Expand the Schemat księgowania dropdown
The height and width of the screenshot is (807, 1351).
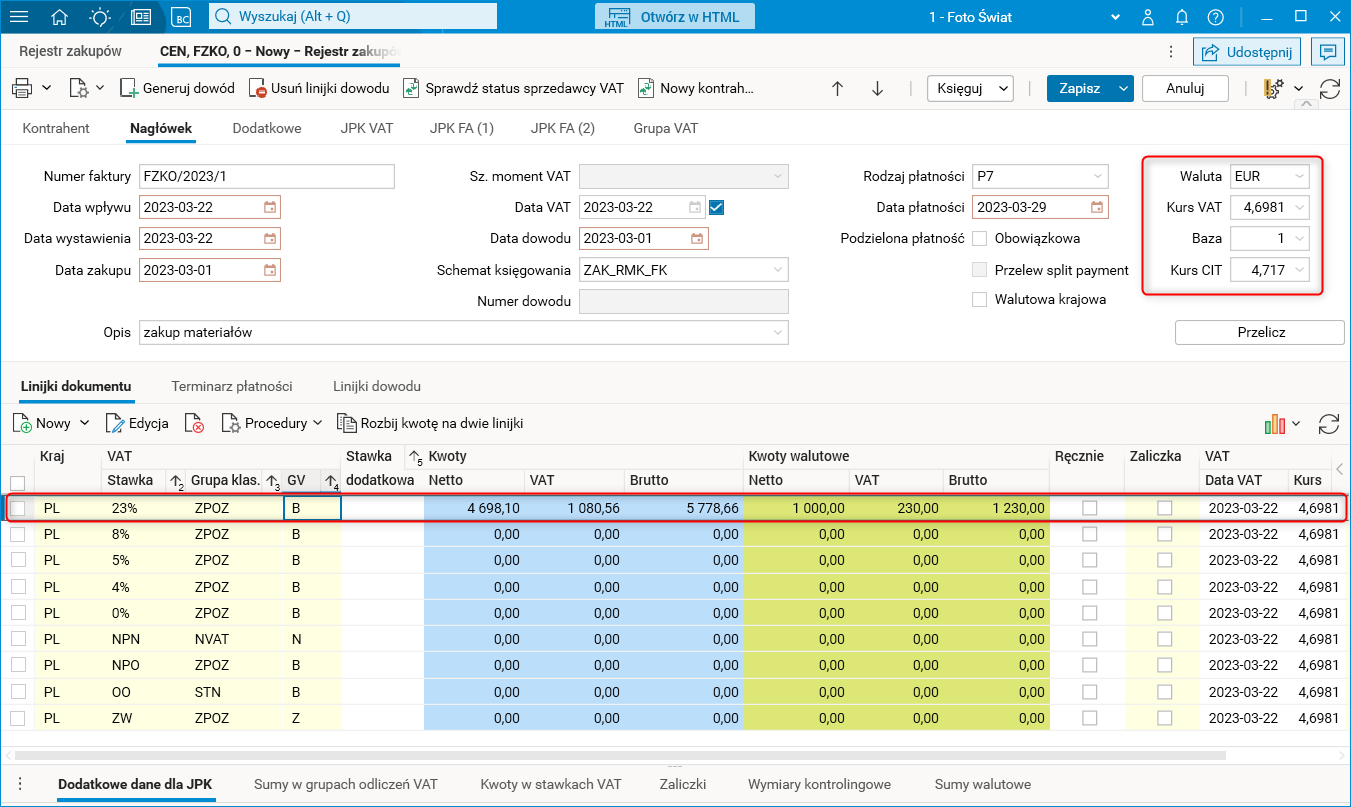click(777, 270)
